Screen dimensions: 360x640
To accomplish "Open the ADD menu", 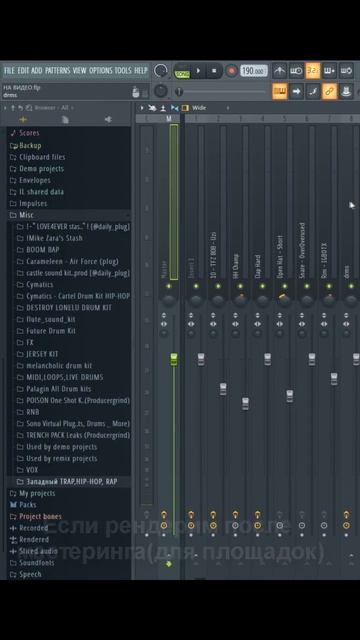I will click(x=37, y=71).
